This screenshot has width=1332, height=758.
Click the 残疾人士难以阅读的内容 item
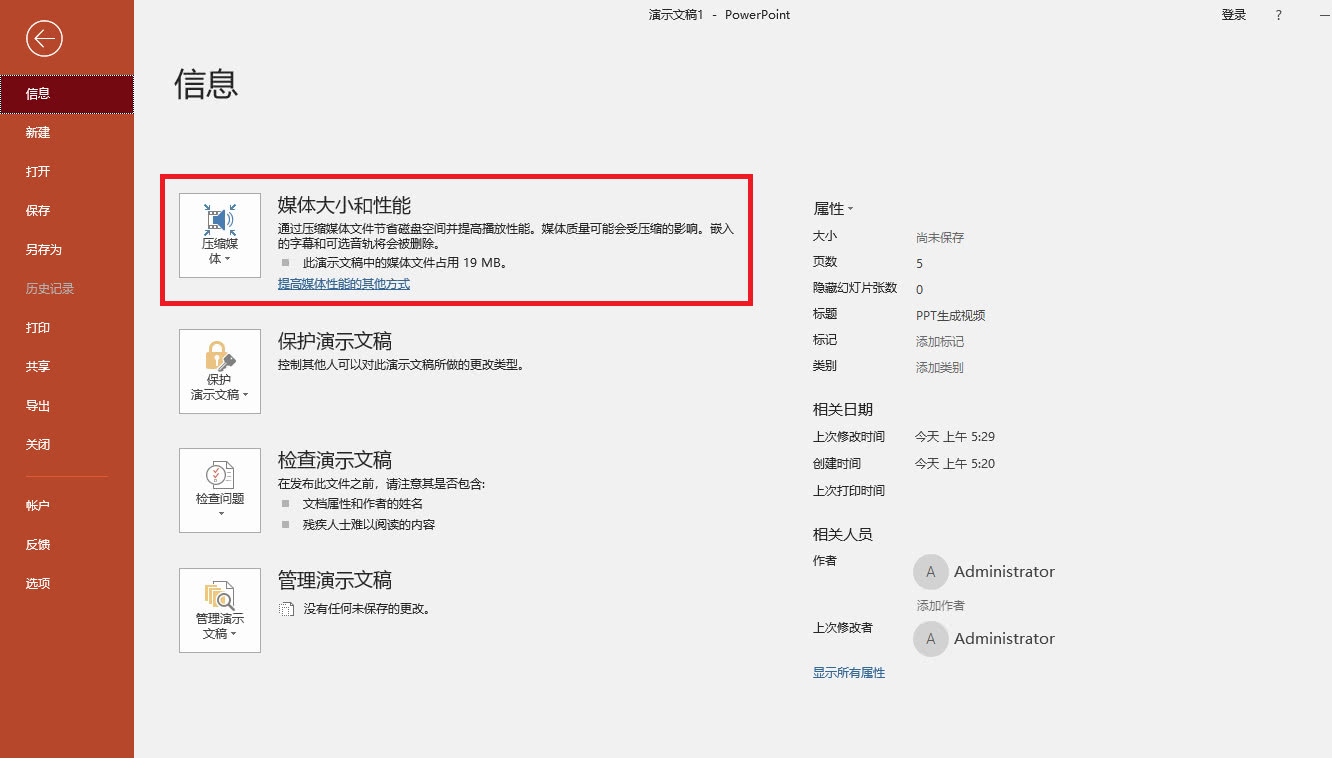coord(369,525)
